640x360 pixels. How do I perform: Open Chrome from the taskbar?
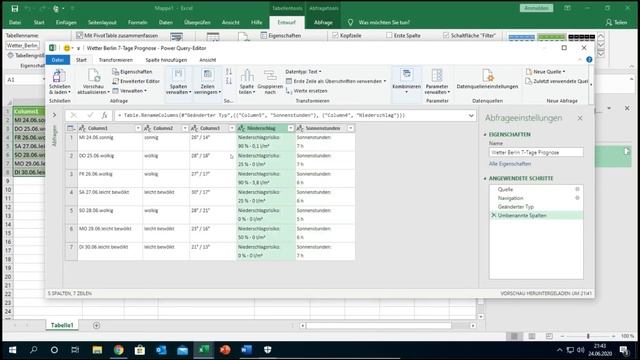(x=118, y=350)
